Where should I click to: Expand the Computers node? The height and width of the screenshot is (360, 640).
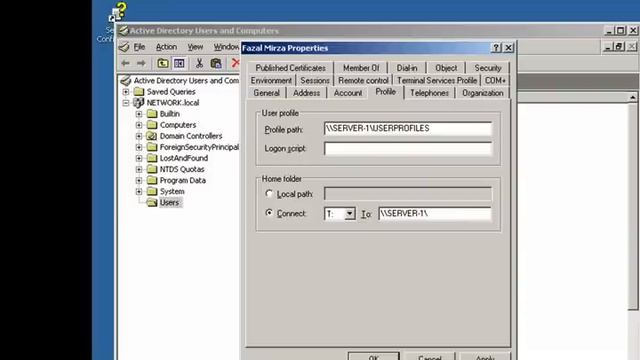pos(139,125)
